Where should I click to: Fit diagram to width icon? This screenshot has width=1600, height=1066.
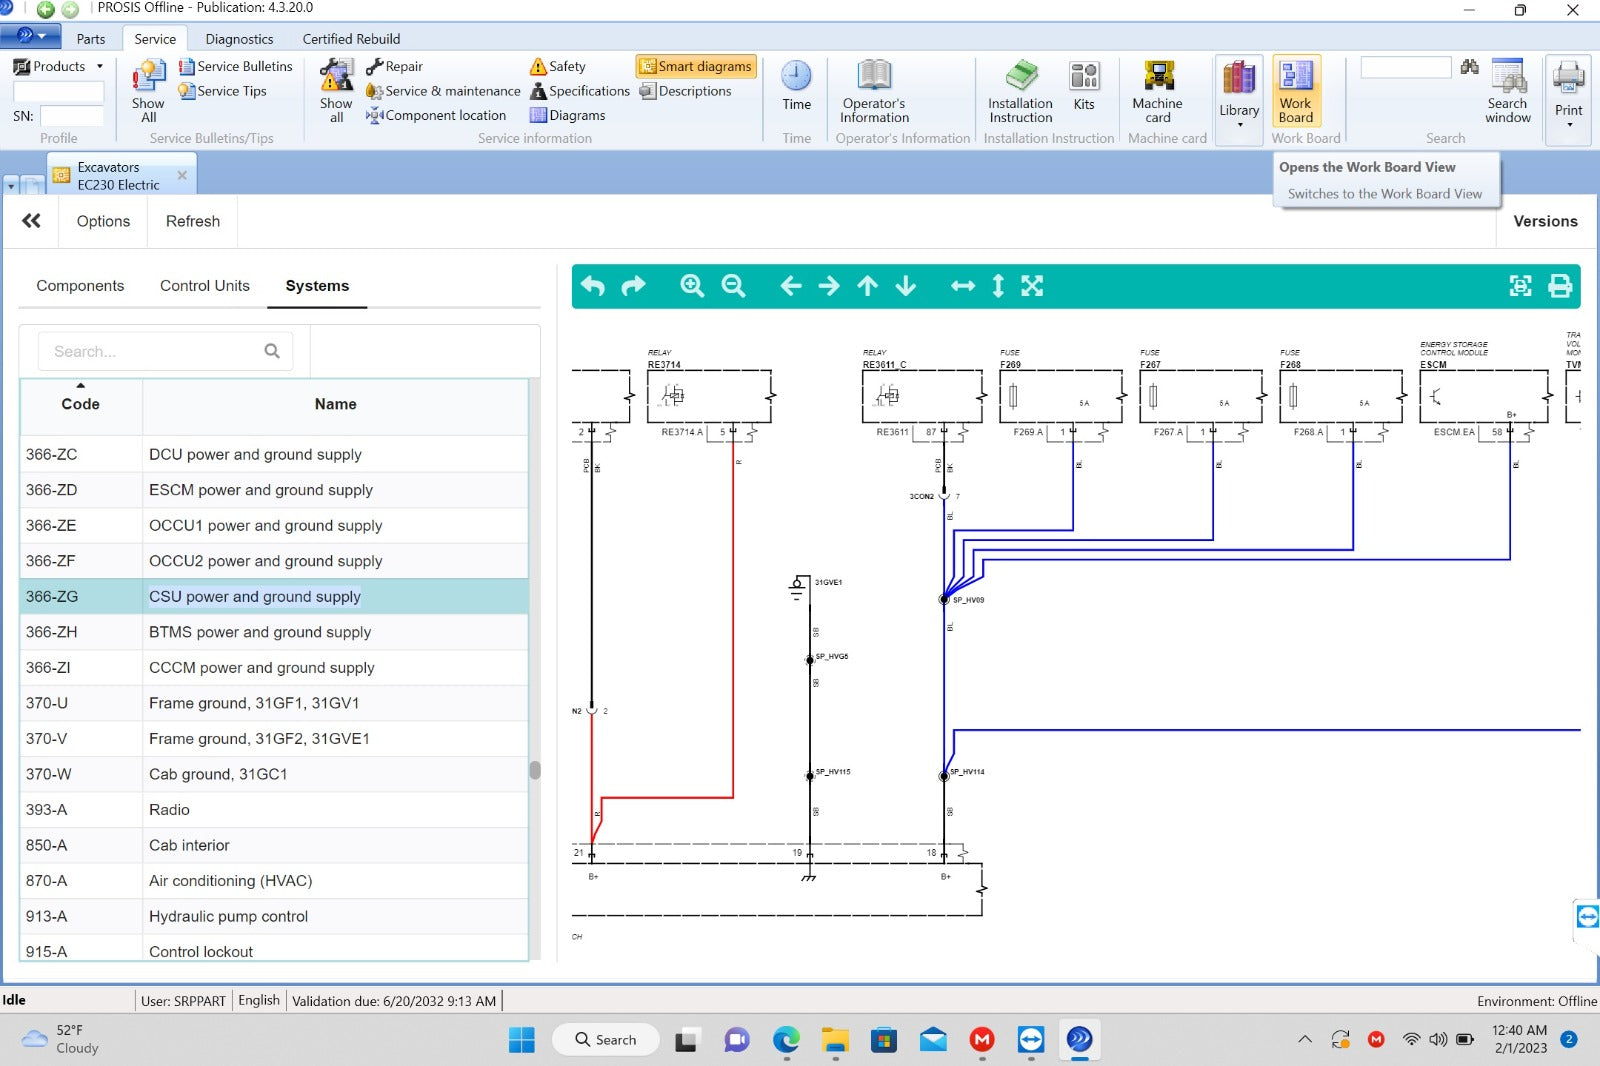(x=962, y=286)
